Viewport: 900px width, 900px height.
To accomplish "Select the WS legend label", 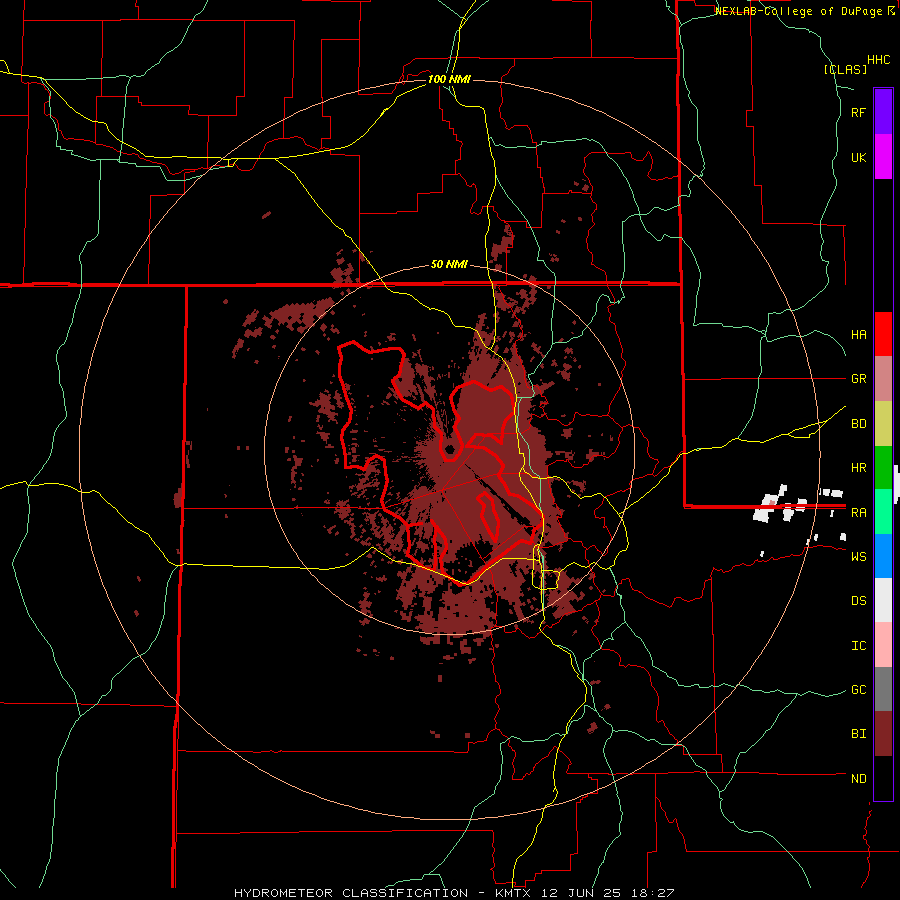I will pos(858,556).
